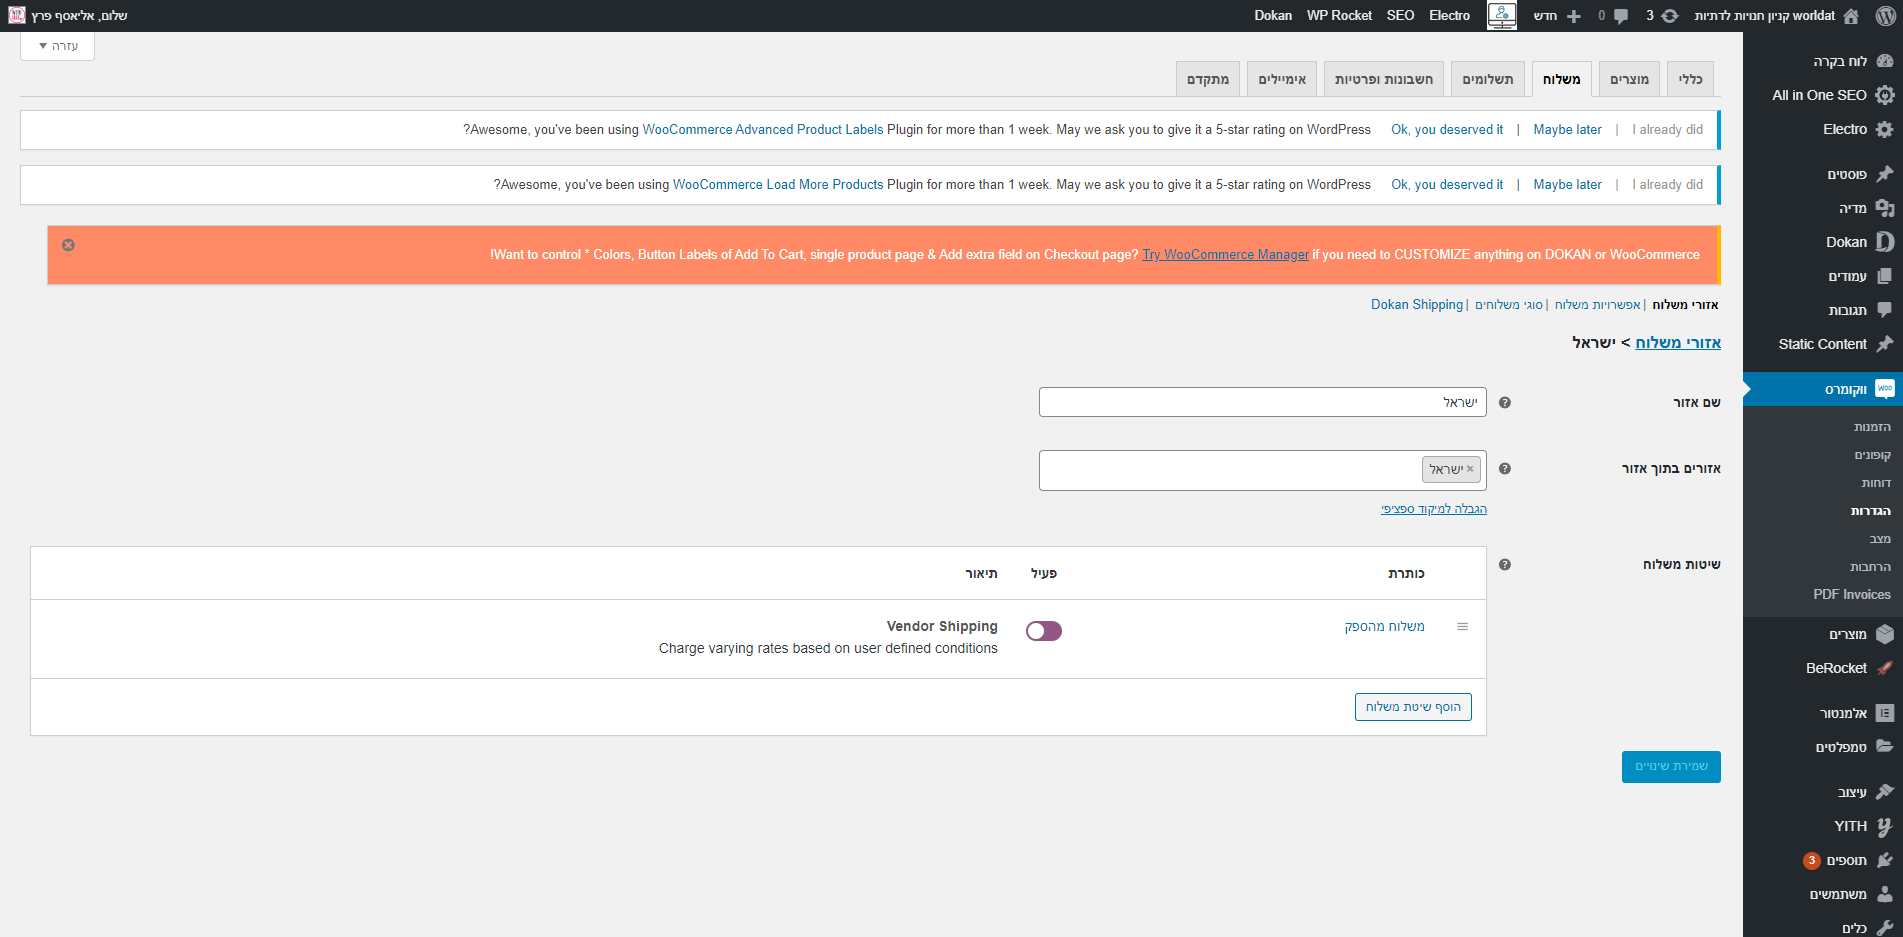Viewport: 1903px width, 937px height.
Task: Open the Dashboard gauge icon
Action: coord(1885,61)
